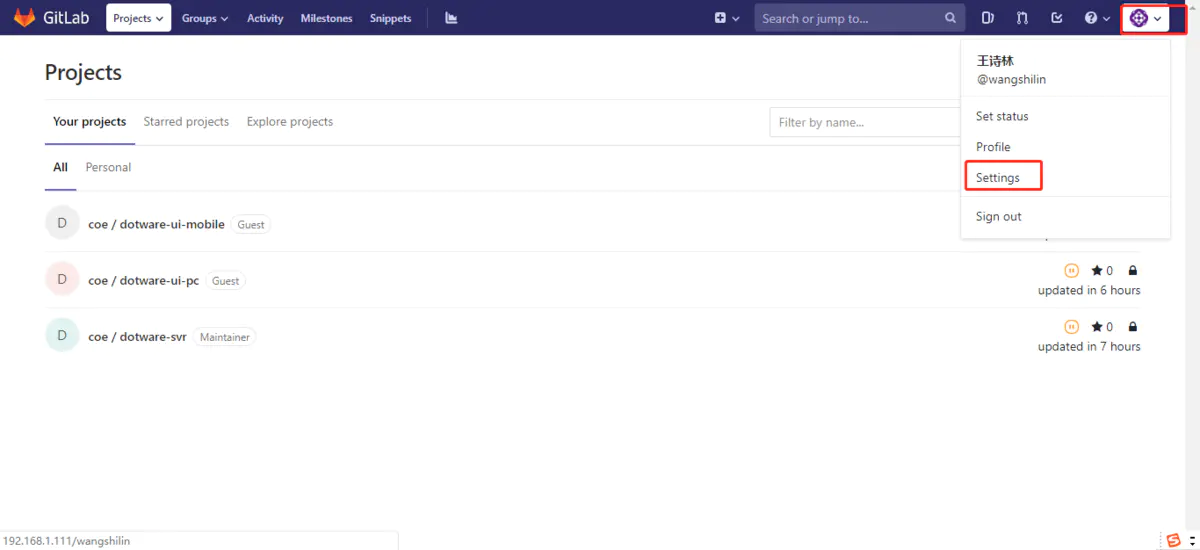1200x550 pixels.
Task: Click dotware-ui-mobile project avatar D
Action: 62,224
